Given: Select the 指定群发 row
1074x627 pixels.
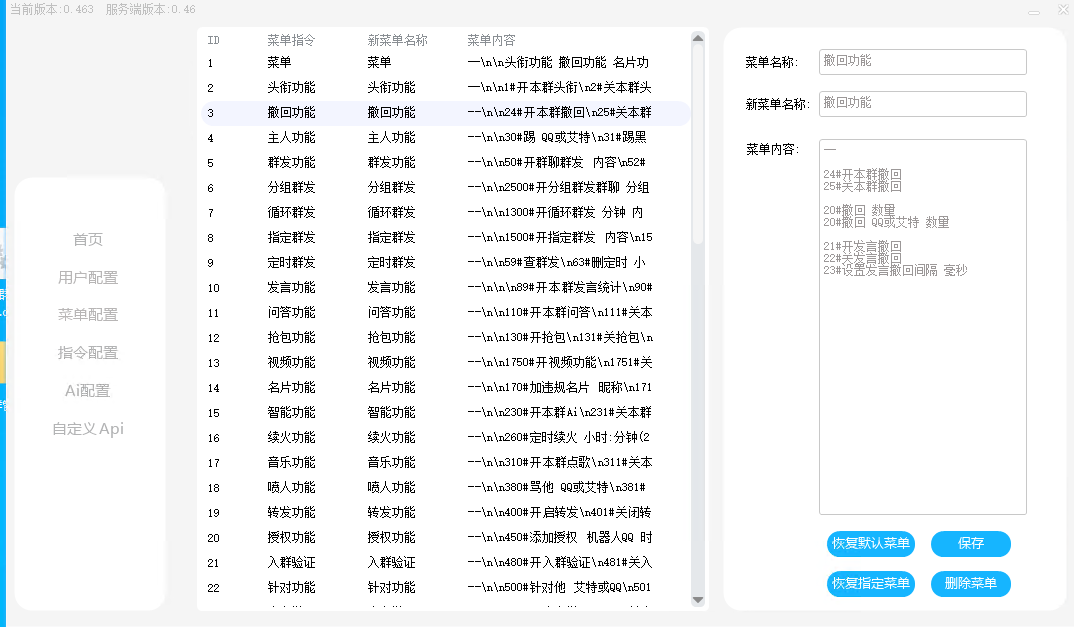Looking at the screenshot, I should (445, 238).
